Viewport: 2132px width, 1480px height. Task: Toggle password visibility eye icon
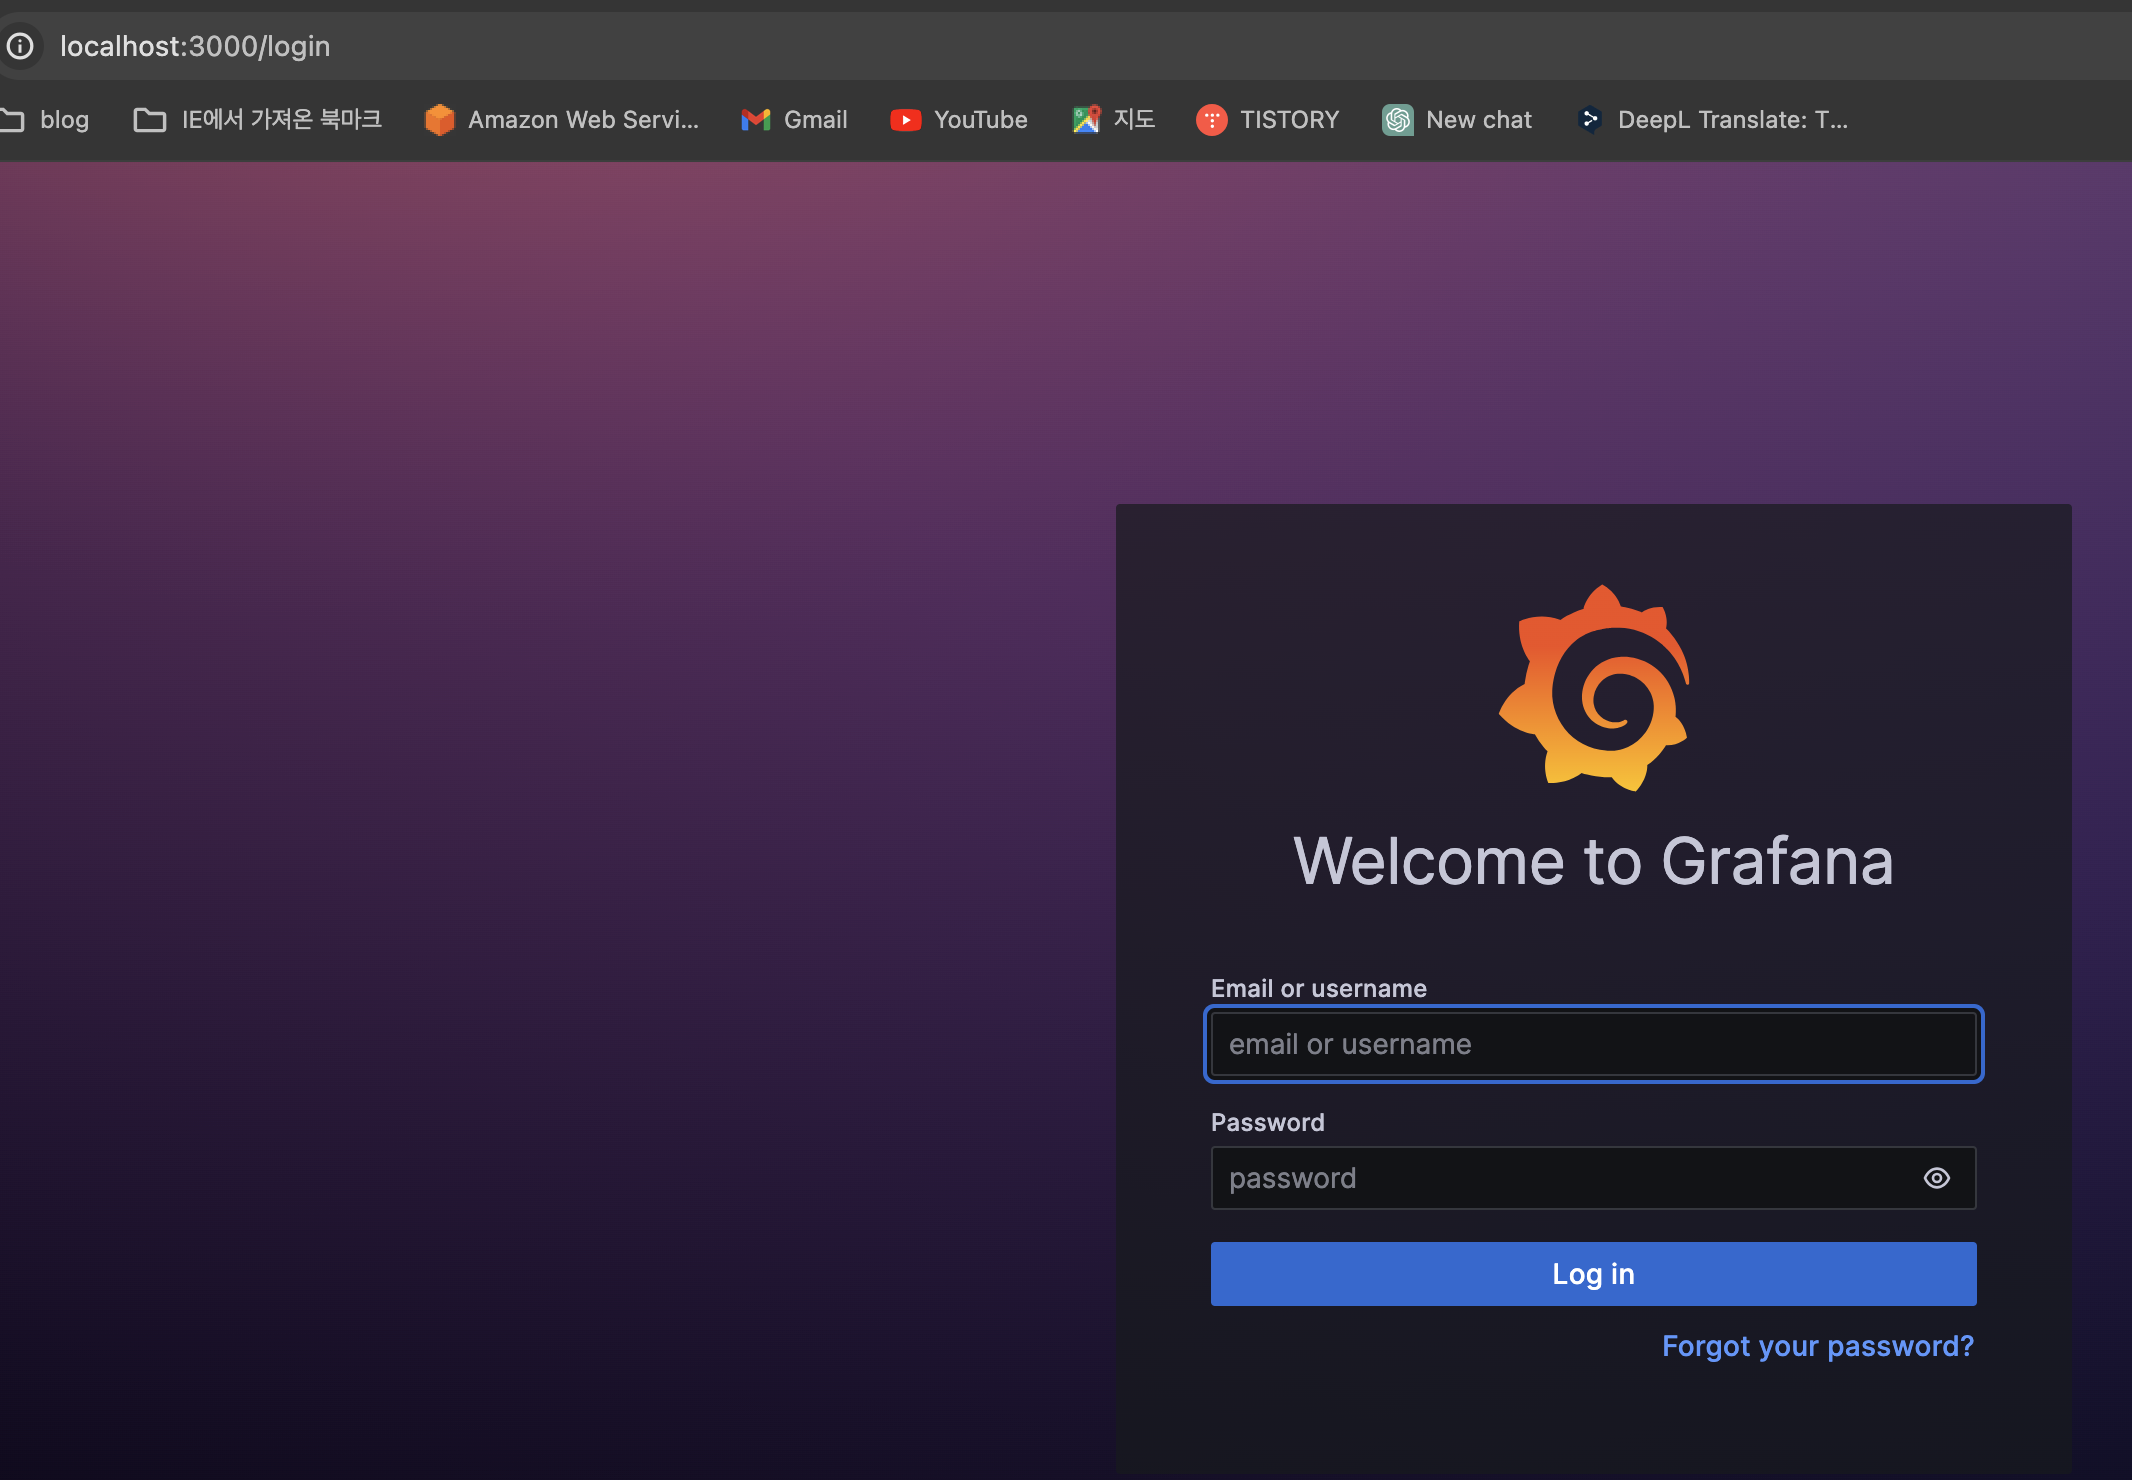click(x=1936, y=1178)
